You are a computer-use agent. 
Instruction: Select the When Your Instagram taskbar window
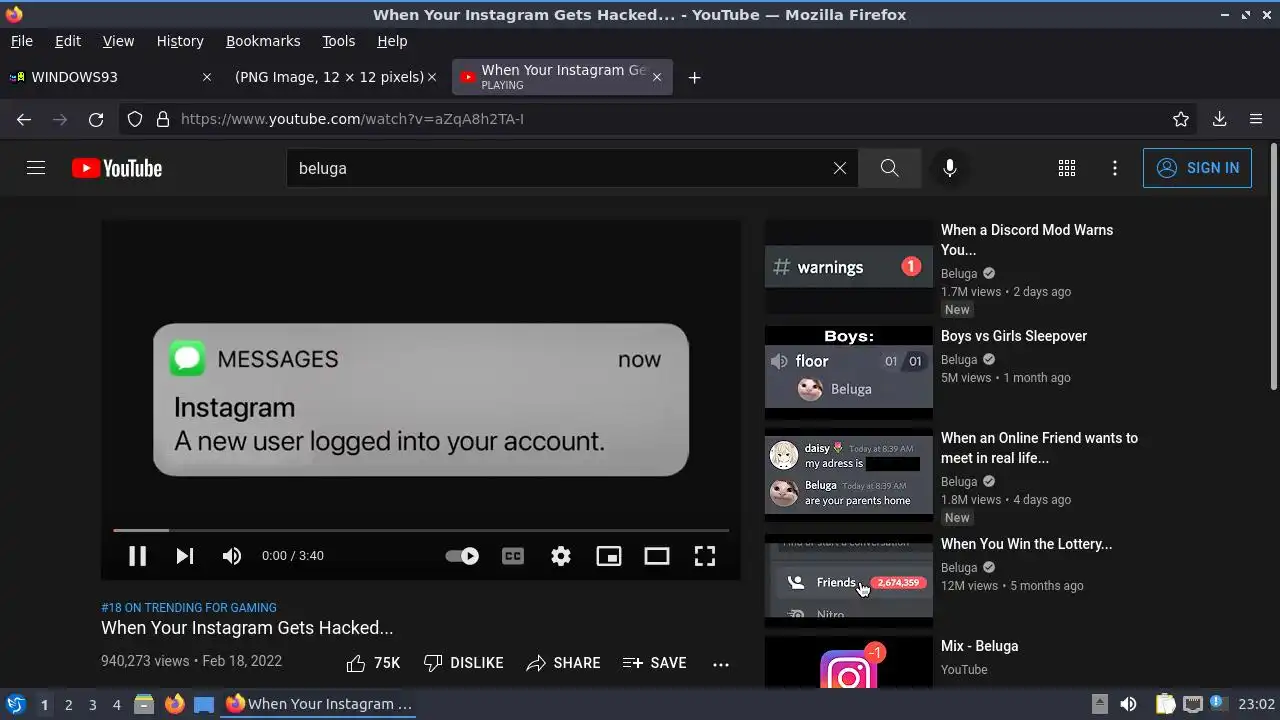319,704
